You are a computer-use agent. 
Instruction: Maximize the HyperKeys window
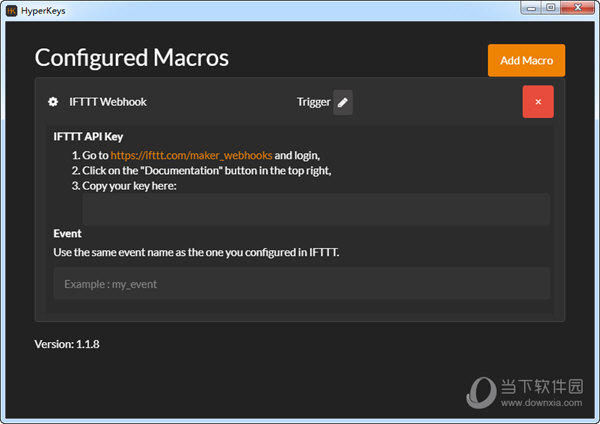[551, 8]
